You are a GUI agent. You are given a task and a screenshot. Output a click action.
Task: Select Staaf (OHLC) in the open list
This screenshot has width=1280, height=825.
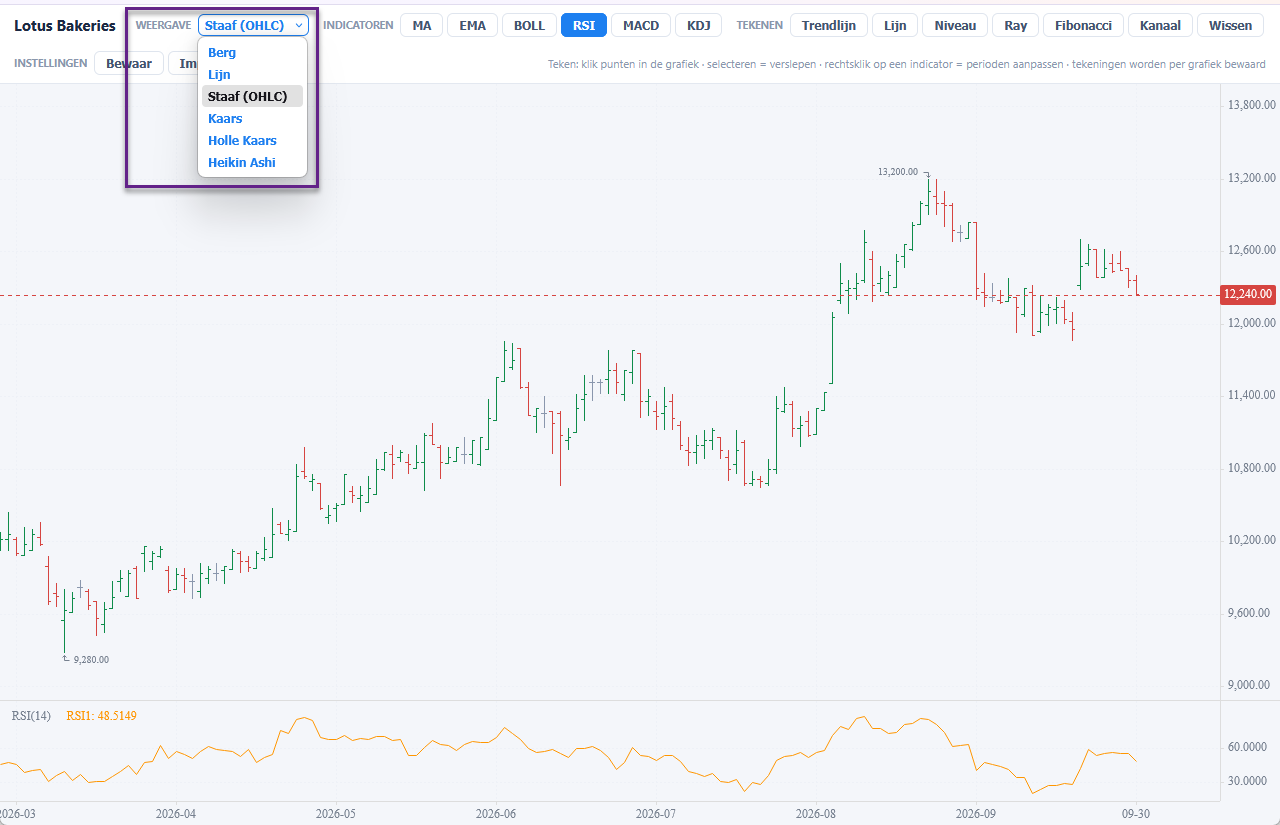(x=252, y=96)
